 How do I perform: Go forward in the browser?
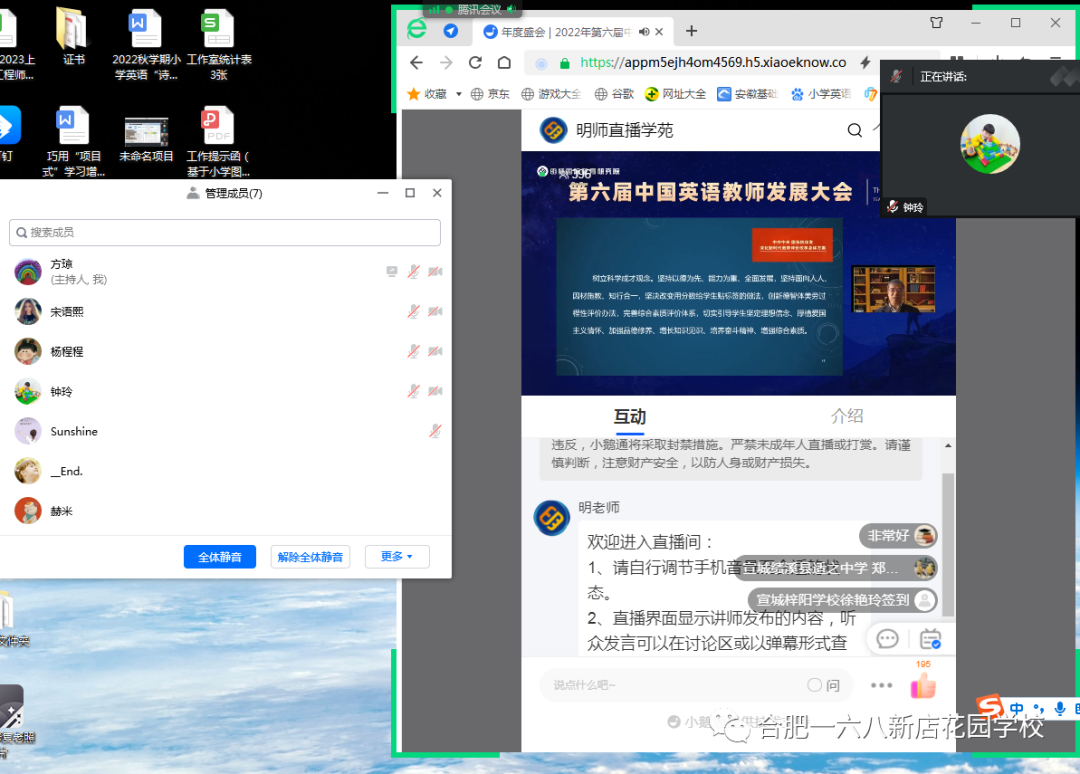pos(446,63)
